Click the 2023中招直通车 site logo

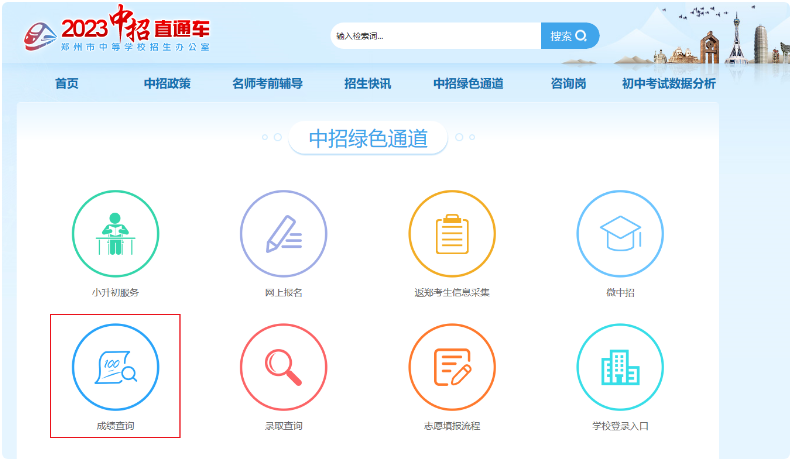(117, 29)
